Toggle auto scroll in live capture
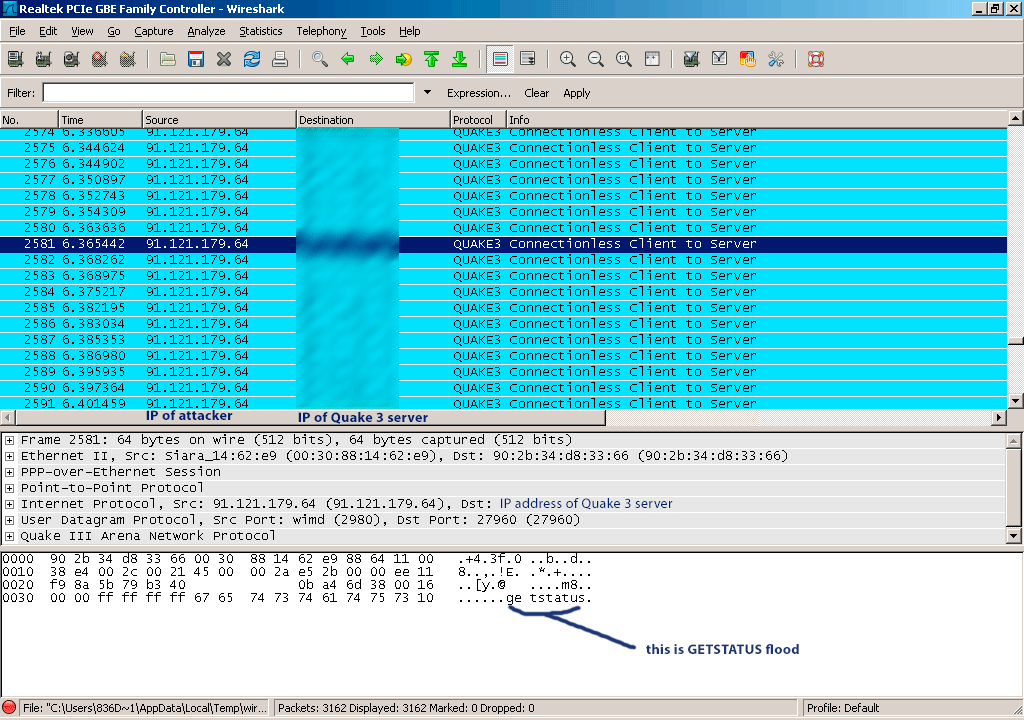1024x720 pixels. click(528, 59)
